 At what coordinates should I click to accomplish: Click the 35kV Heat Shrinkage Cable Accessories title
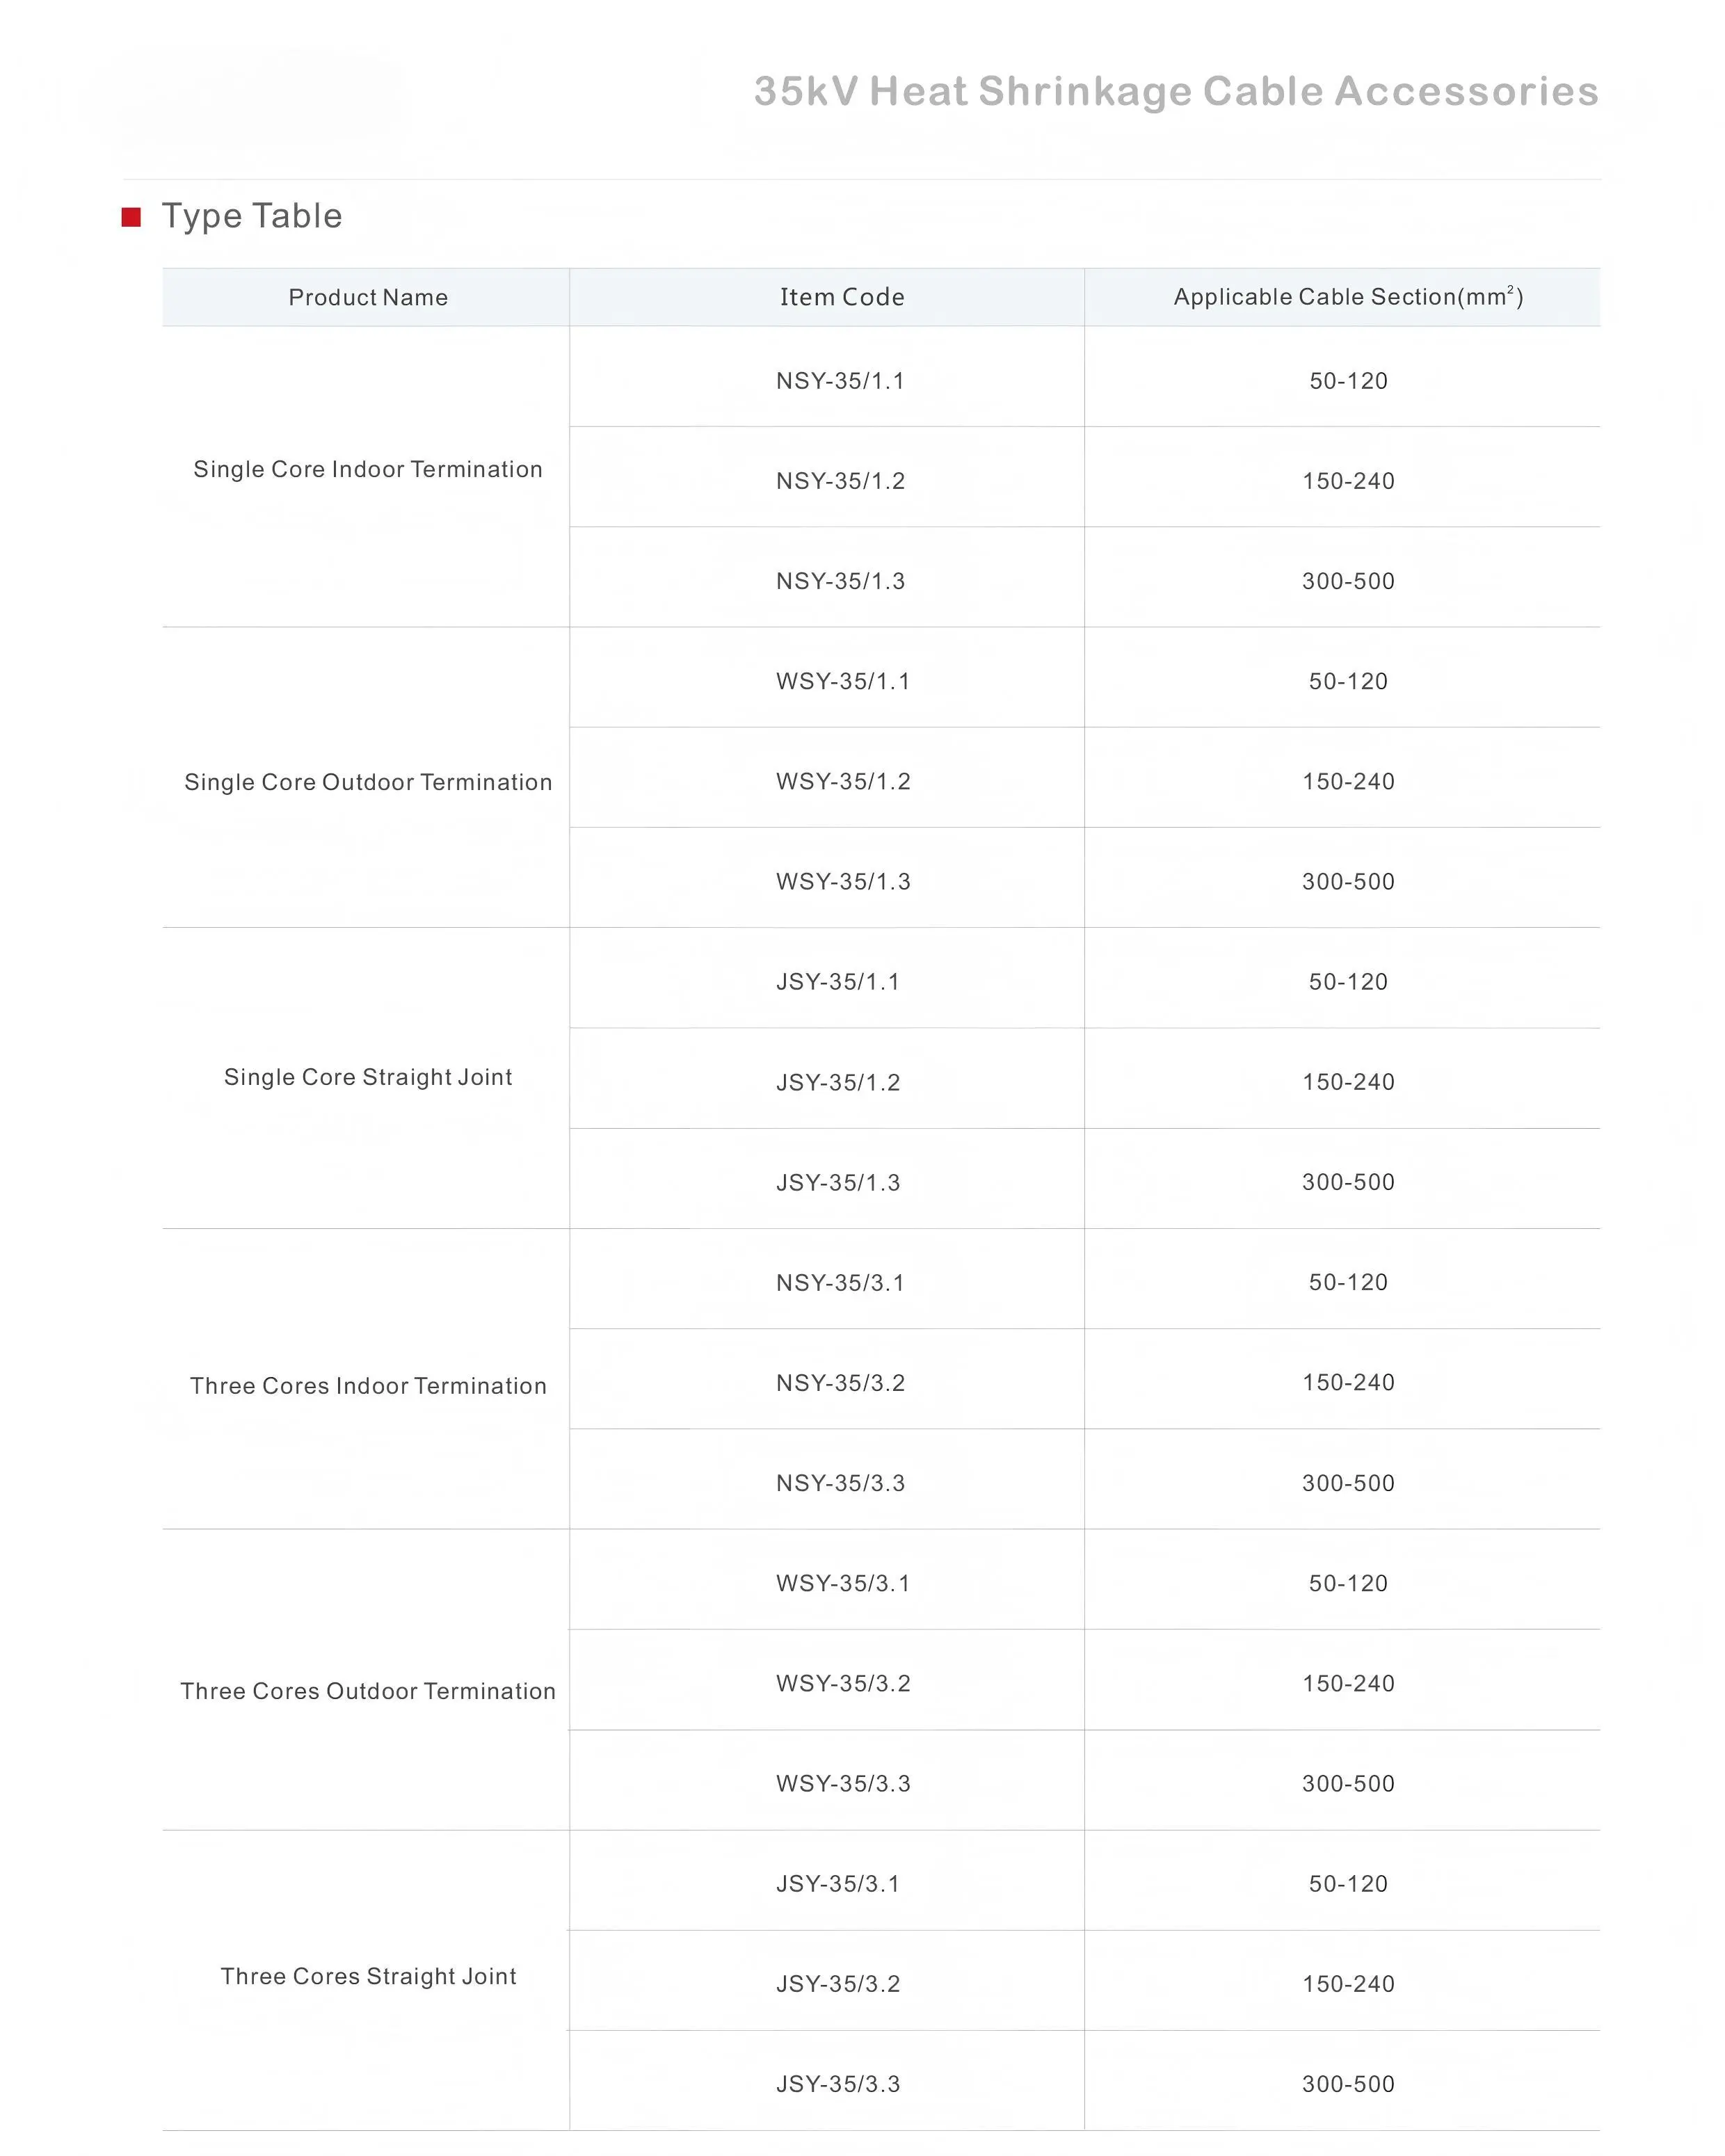coord(1176,91)
